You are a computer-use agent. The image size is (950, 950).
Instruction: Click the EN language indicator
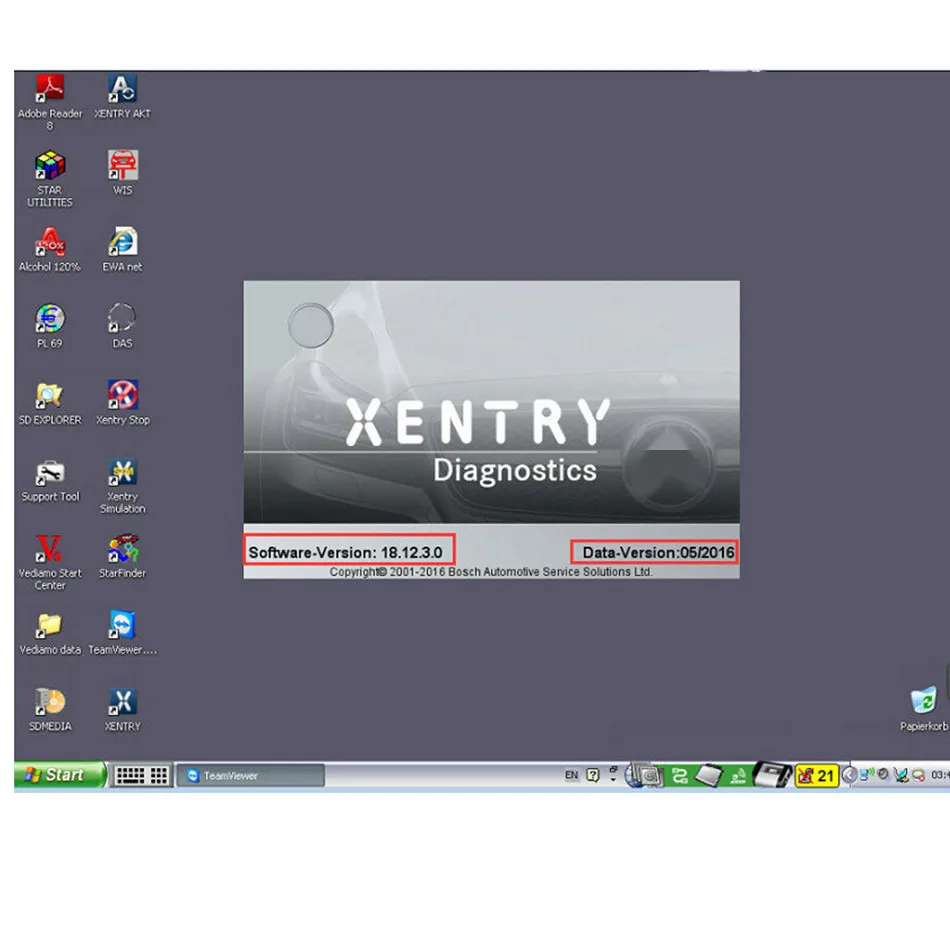[571, 775]
